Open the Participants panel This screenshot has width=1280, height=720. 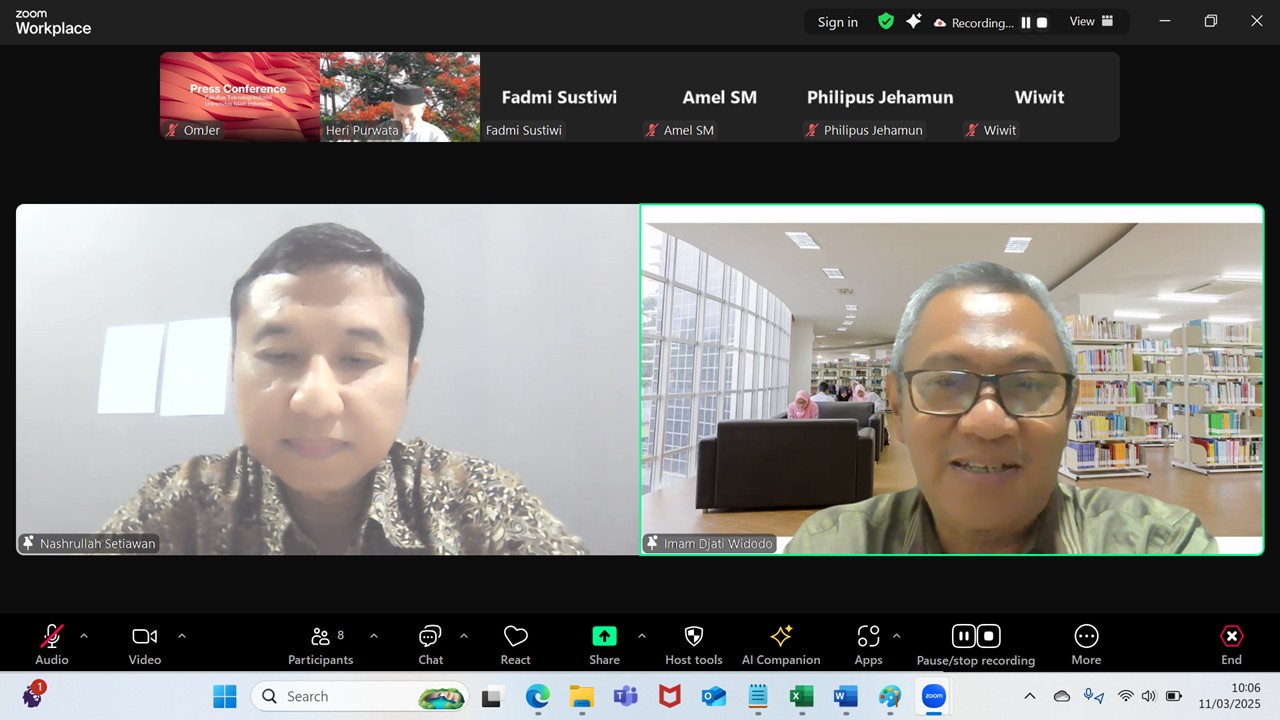pos(320,645)
